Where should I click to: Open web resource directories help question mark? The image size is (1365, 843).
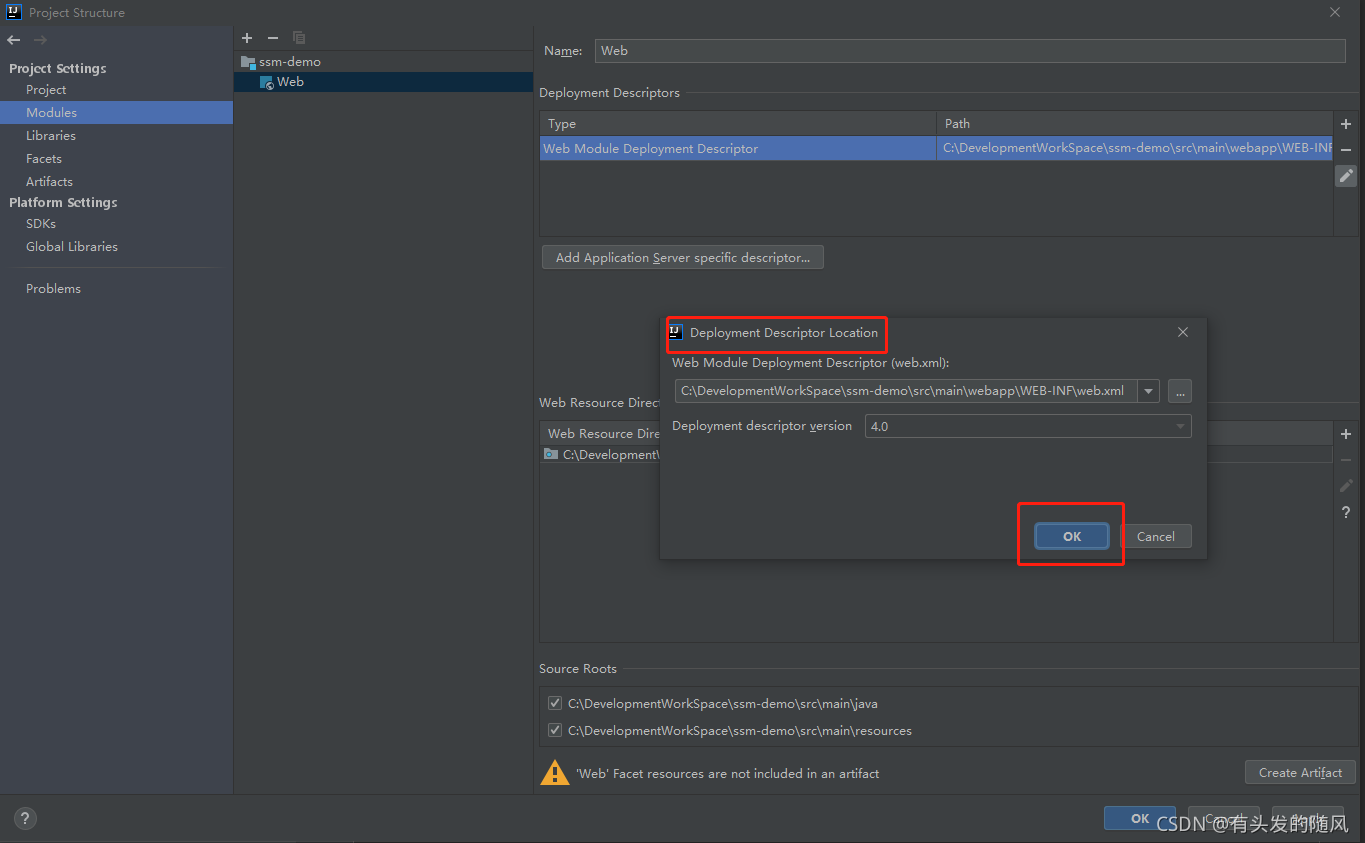[x=1346, y=512]
